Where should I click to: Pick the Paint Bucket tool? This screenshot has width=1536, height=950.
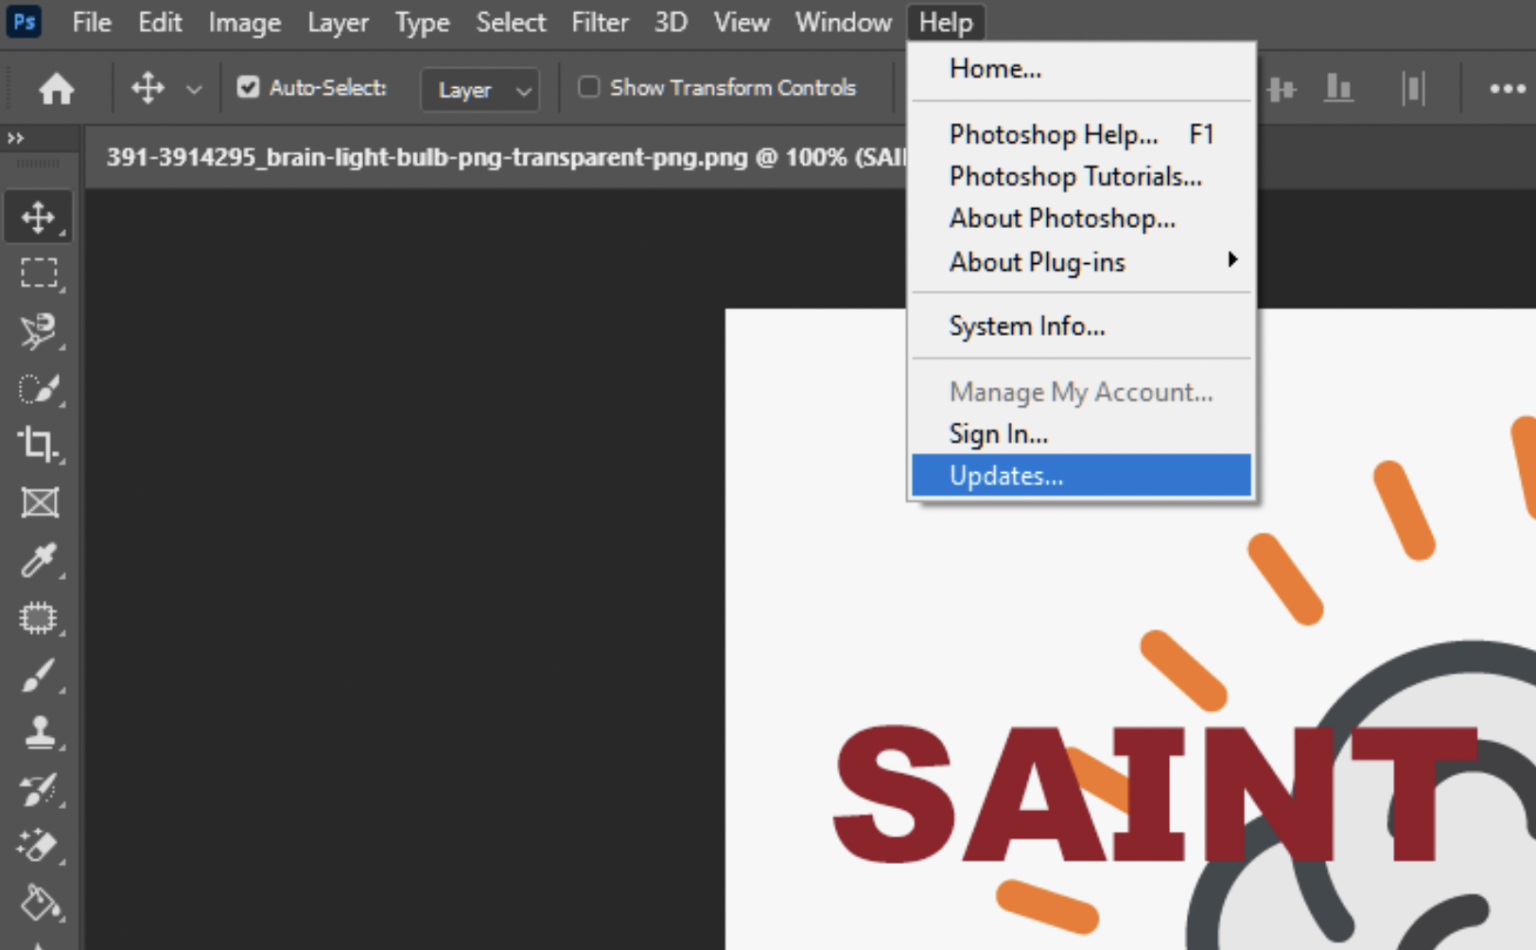click(38, 903)
